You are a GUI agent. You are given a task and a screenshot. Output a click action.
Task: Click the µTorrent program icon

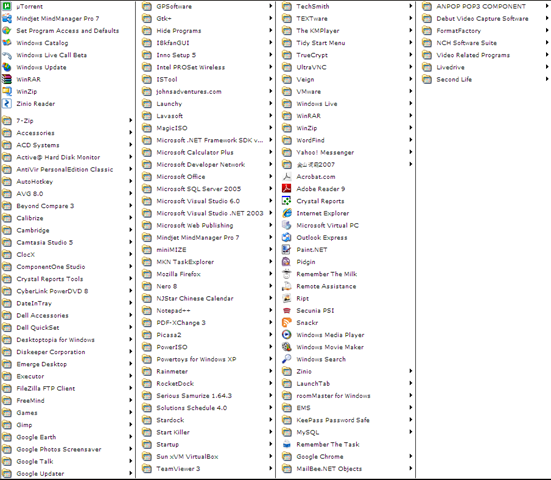7,6
